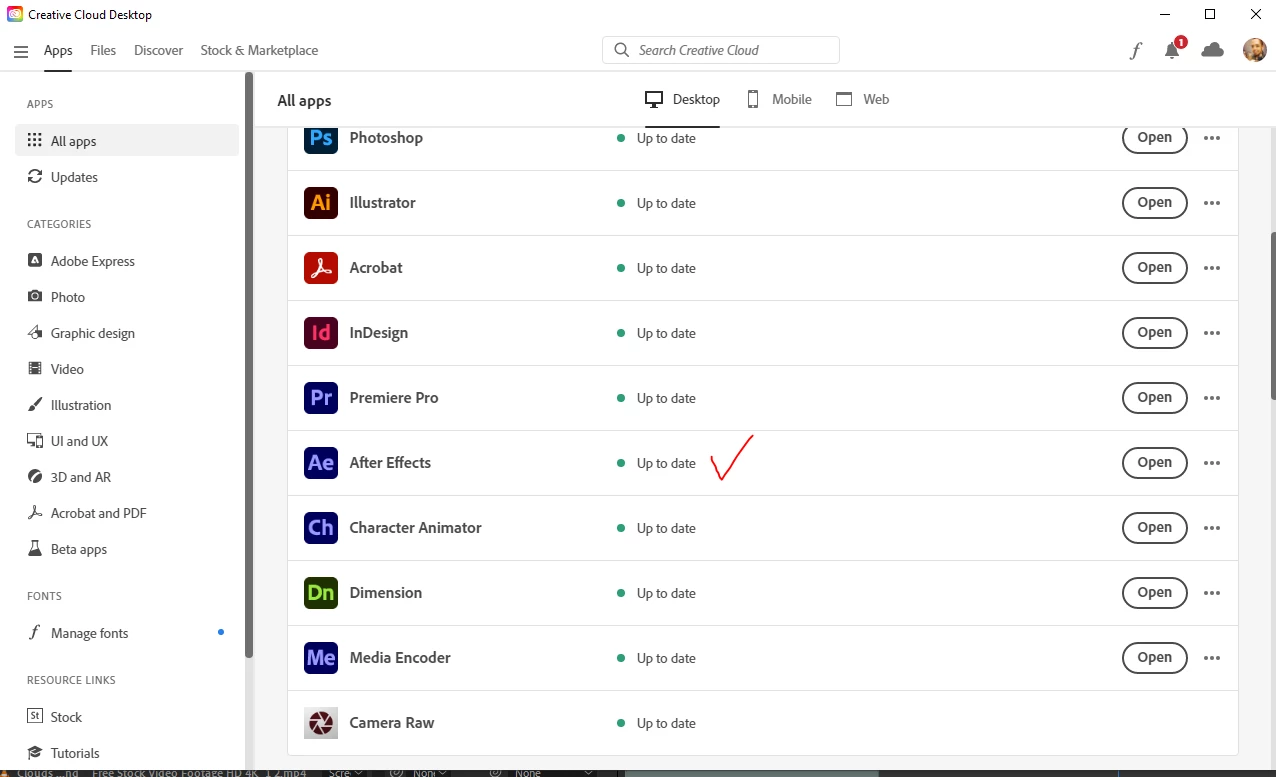This screenshot has width=1276, height=777.
Task: Open the Stock resource link
Action: pos(127,717)
